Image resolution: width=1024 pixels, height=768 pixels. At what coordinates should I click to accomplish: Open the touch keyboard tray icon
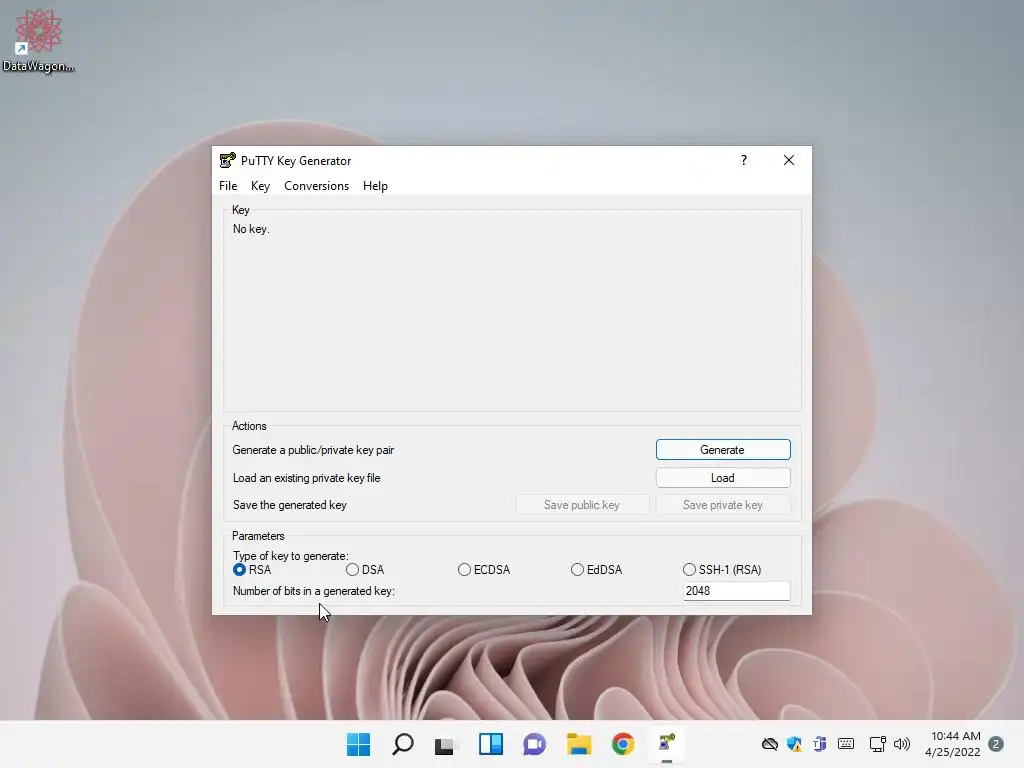(846, 744)
